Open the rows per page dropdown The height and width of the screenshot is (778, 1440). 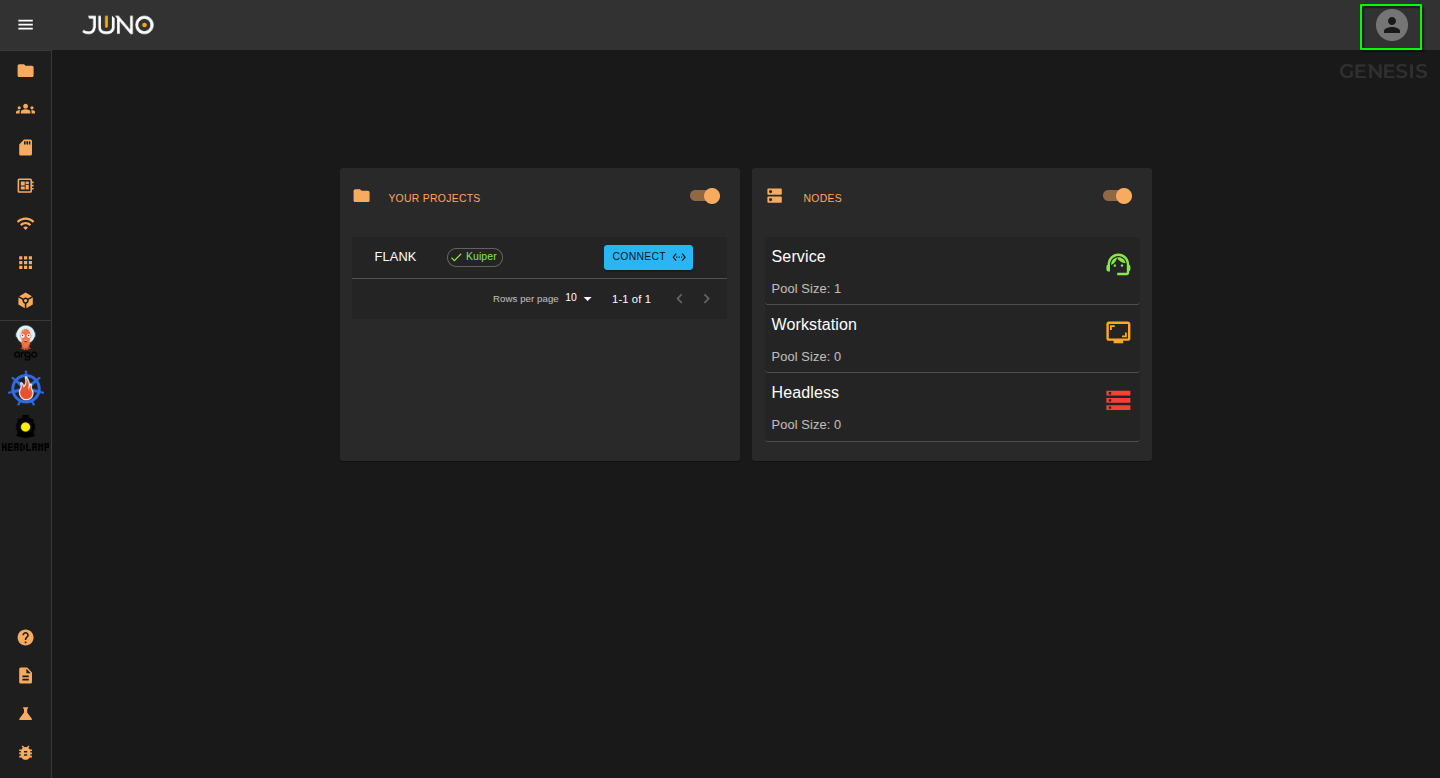click(575, 297)
